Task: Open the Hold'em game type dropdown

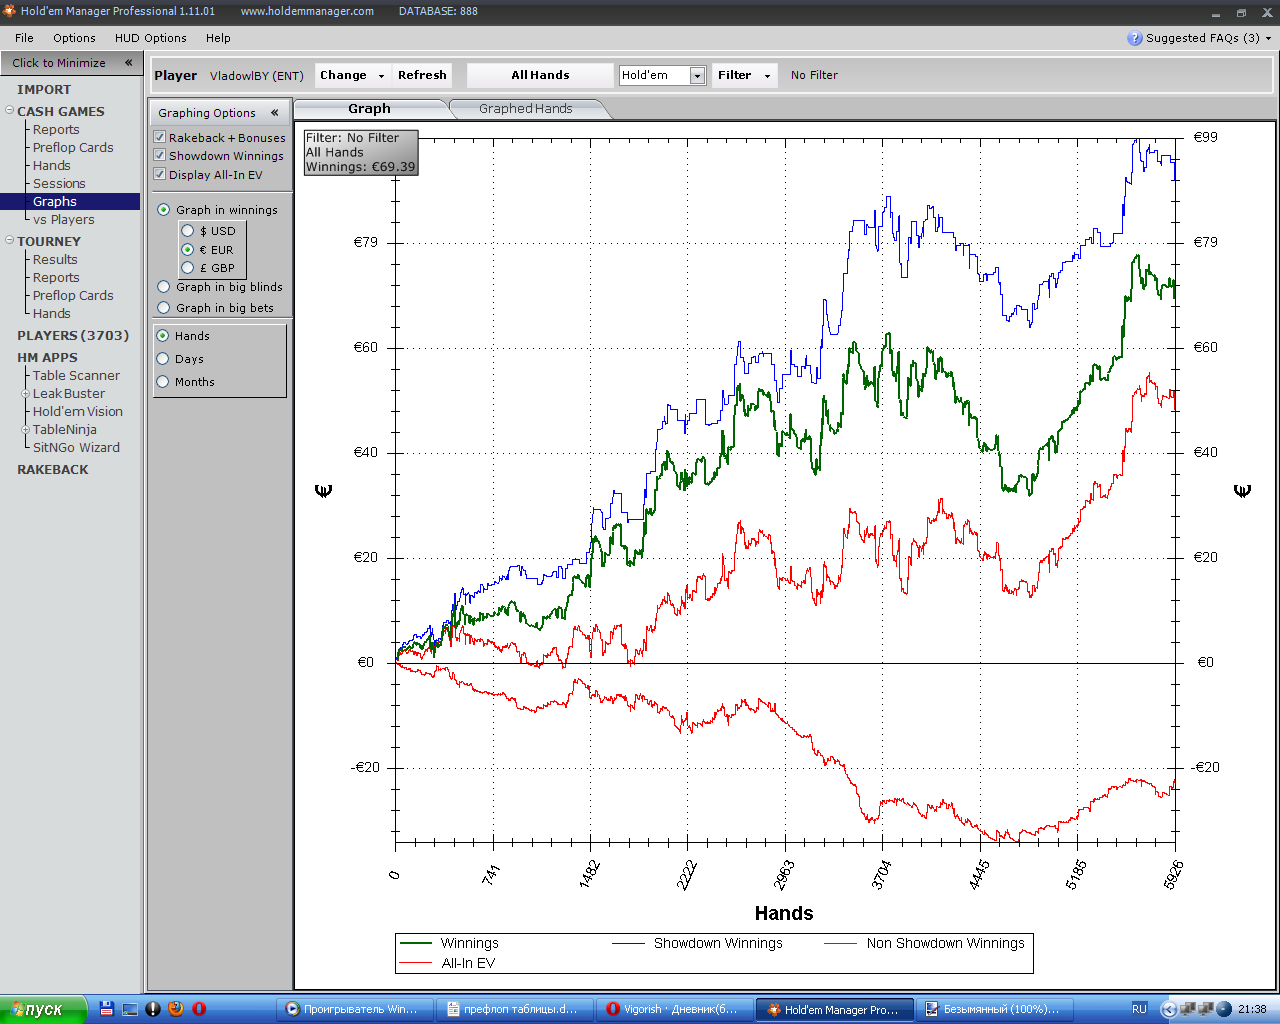Action: [x=697, y=76]
